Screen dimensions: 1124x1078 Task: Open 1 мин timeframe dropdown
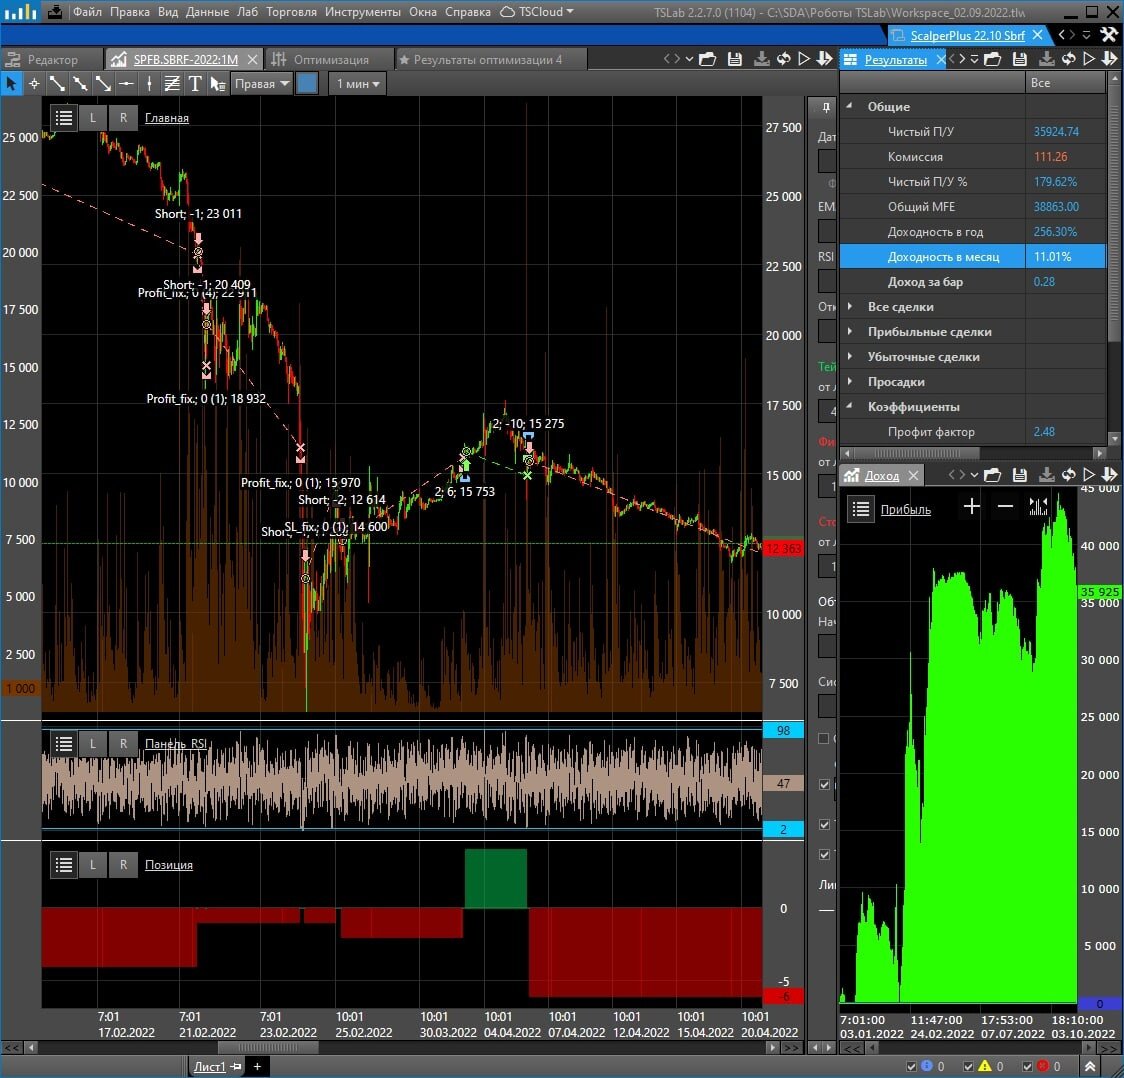click(x=358, y=84)
